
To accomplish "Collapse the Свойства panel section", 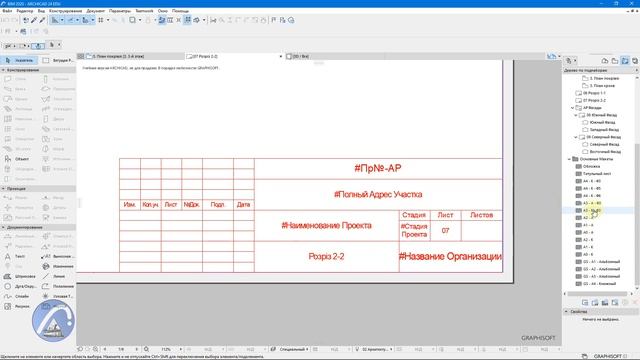I will pyautogui.click(x=567, y=311).
